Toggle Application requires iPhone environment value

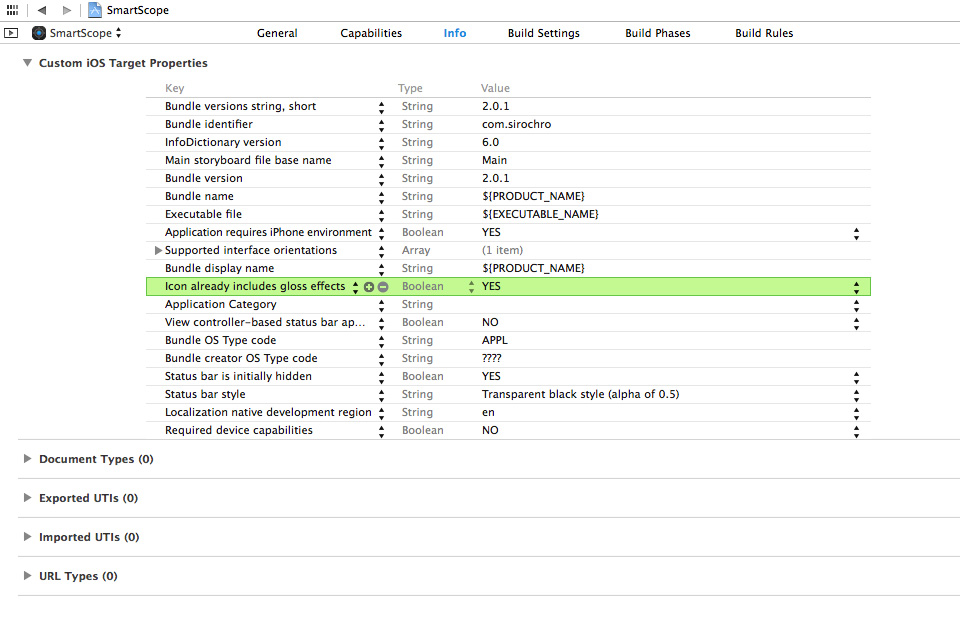pyautogui.click(x=857, y=232)
